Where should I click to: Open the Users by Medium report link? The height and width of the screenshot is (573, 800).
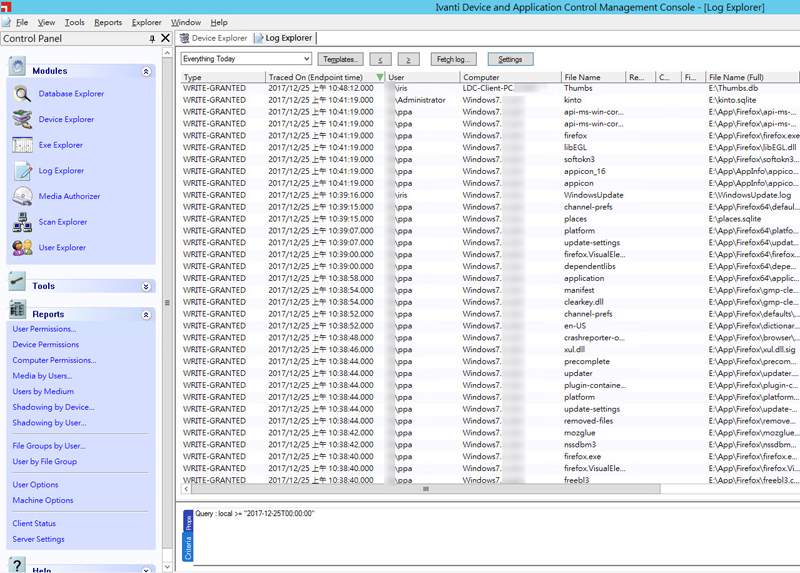43,391
